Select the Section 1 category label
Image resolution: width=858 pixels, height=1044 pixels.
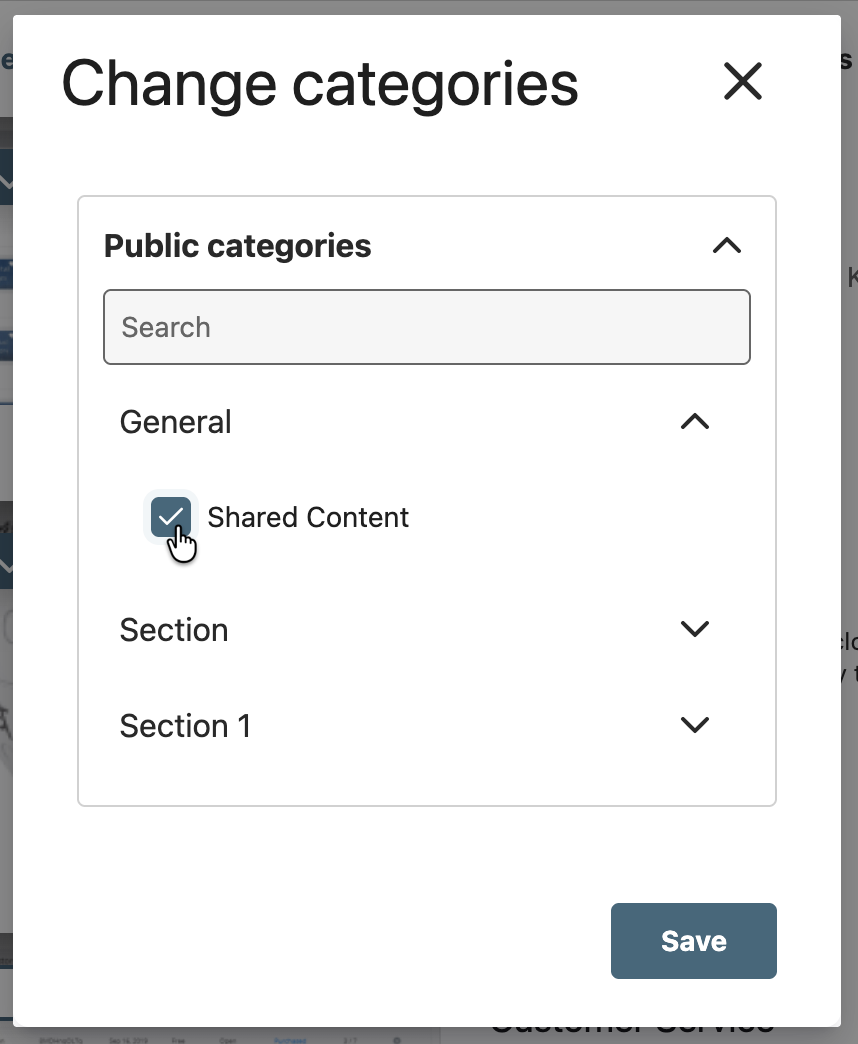(185, 726)
